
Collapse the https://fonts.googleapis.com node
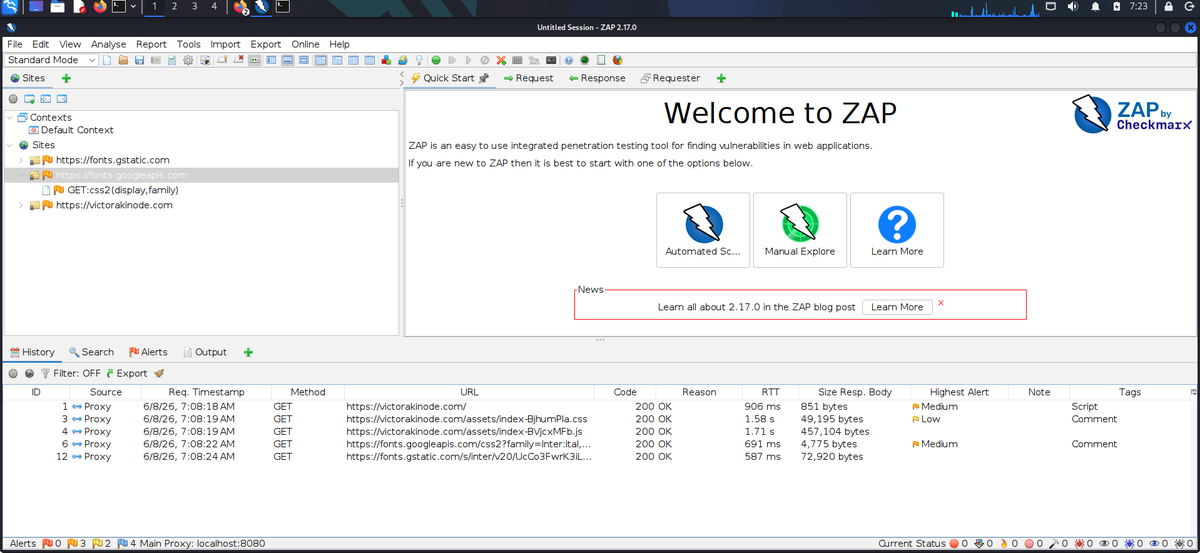coord(22,175)
